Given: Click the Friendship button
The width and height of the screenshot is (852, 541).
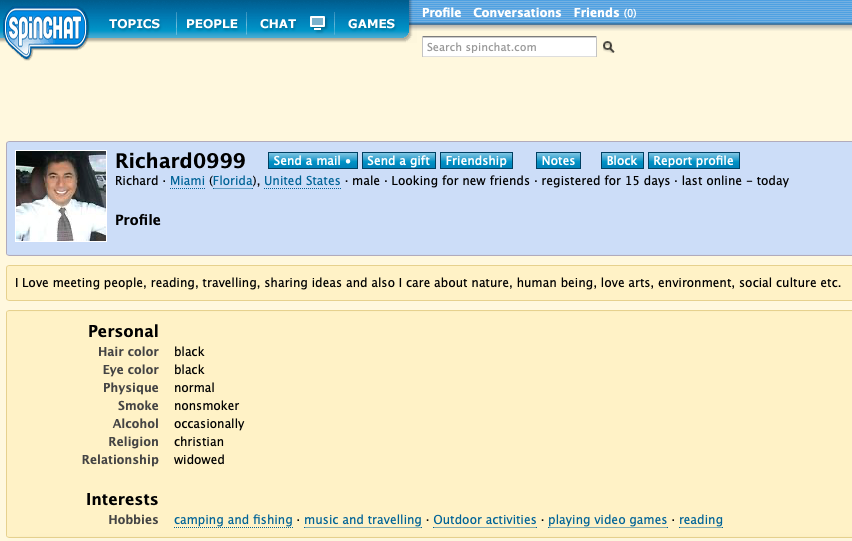Looking at the screenshot, I should [476, 161].
